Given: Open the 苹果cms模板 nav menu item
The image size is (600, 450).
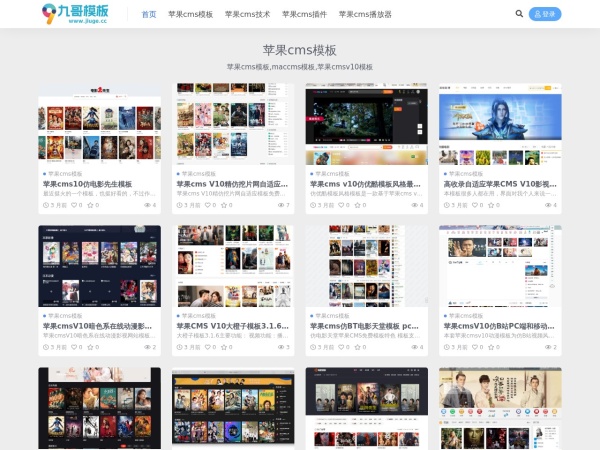Looking at the screenshot, I should click(x=190, y=15).
